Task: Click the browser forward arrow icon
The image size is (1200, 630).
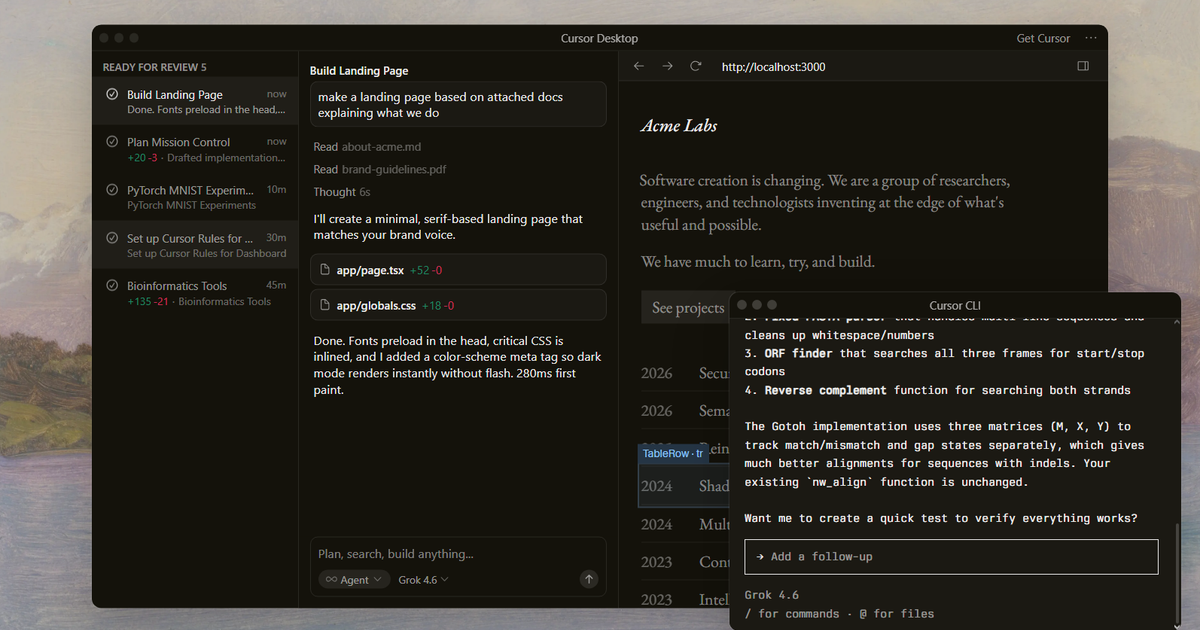Action: pos(667,66)
